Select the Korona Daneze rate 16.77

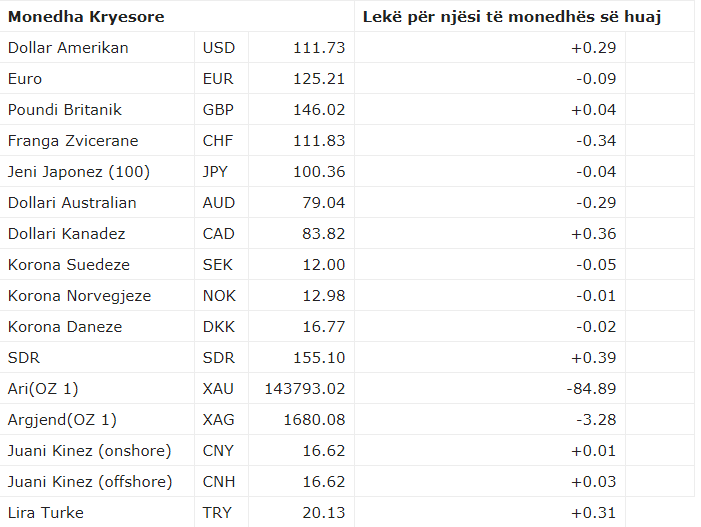323,327
